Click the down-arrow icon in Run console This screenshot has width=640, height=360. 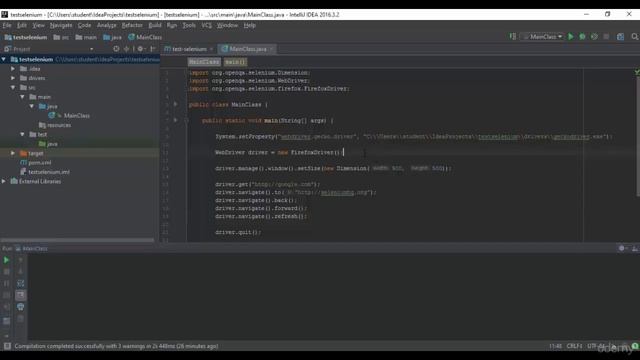(21, 272)
